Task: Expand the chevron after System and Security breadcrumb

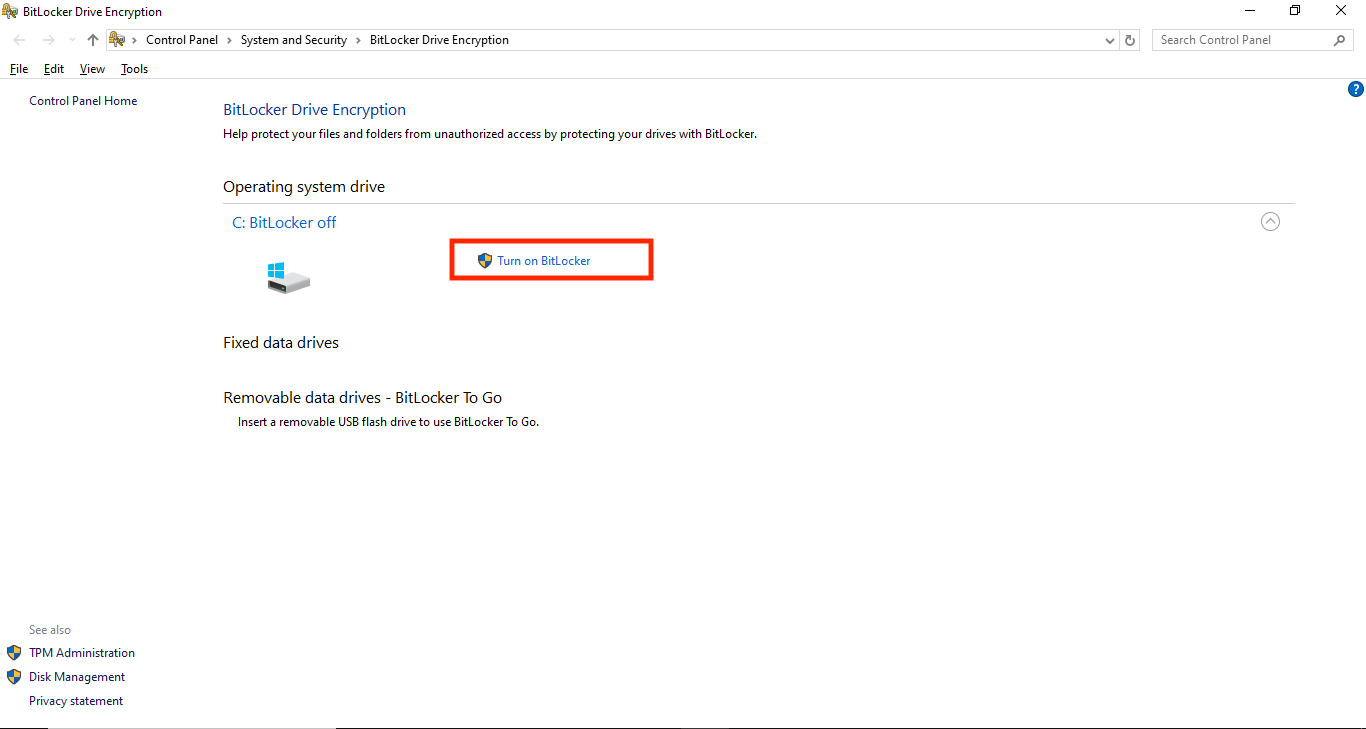Action: tap(358, 40)
